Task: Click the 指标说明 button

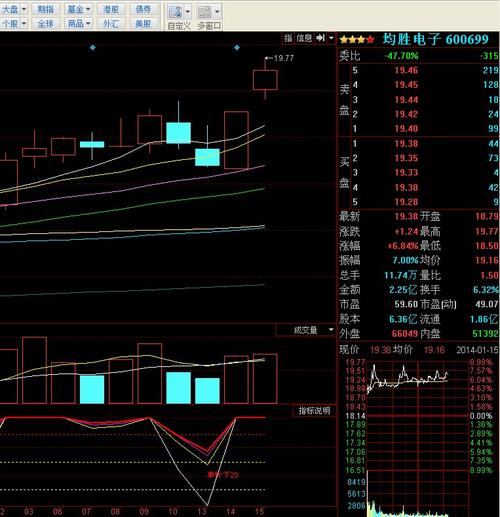Action: point(314,410)
